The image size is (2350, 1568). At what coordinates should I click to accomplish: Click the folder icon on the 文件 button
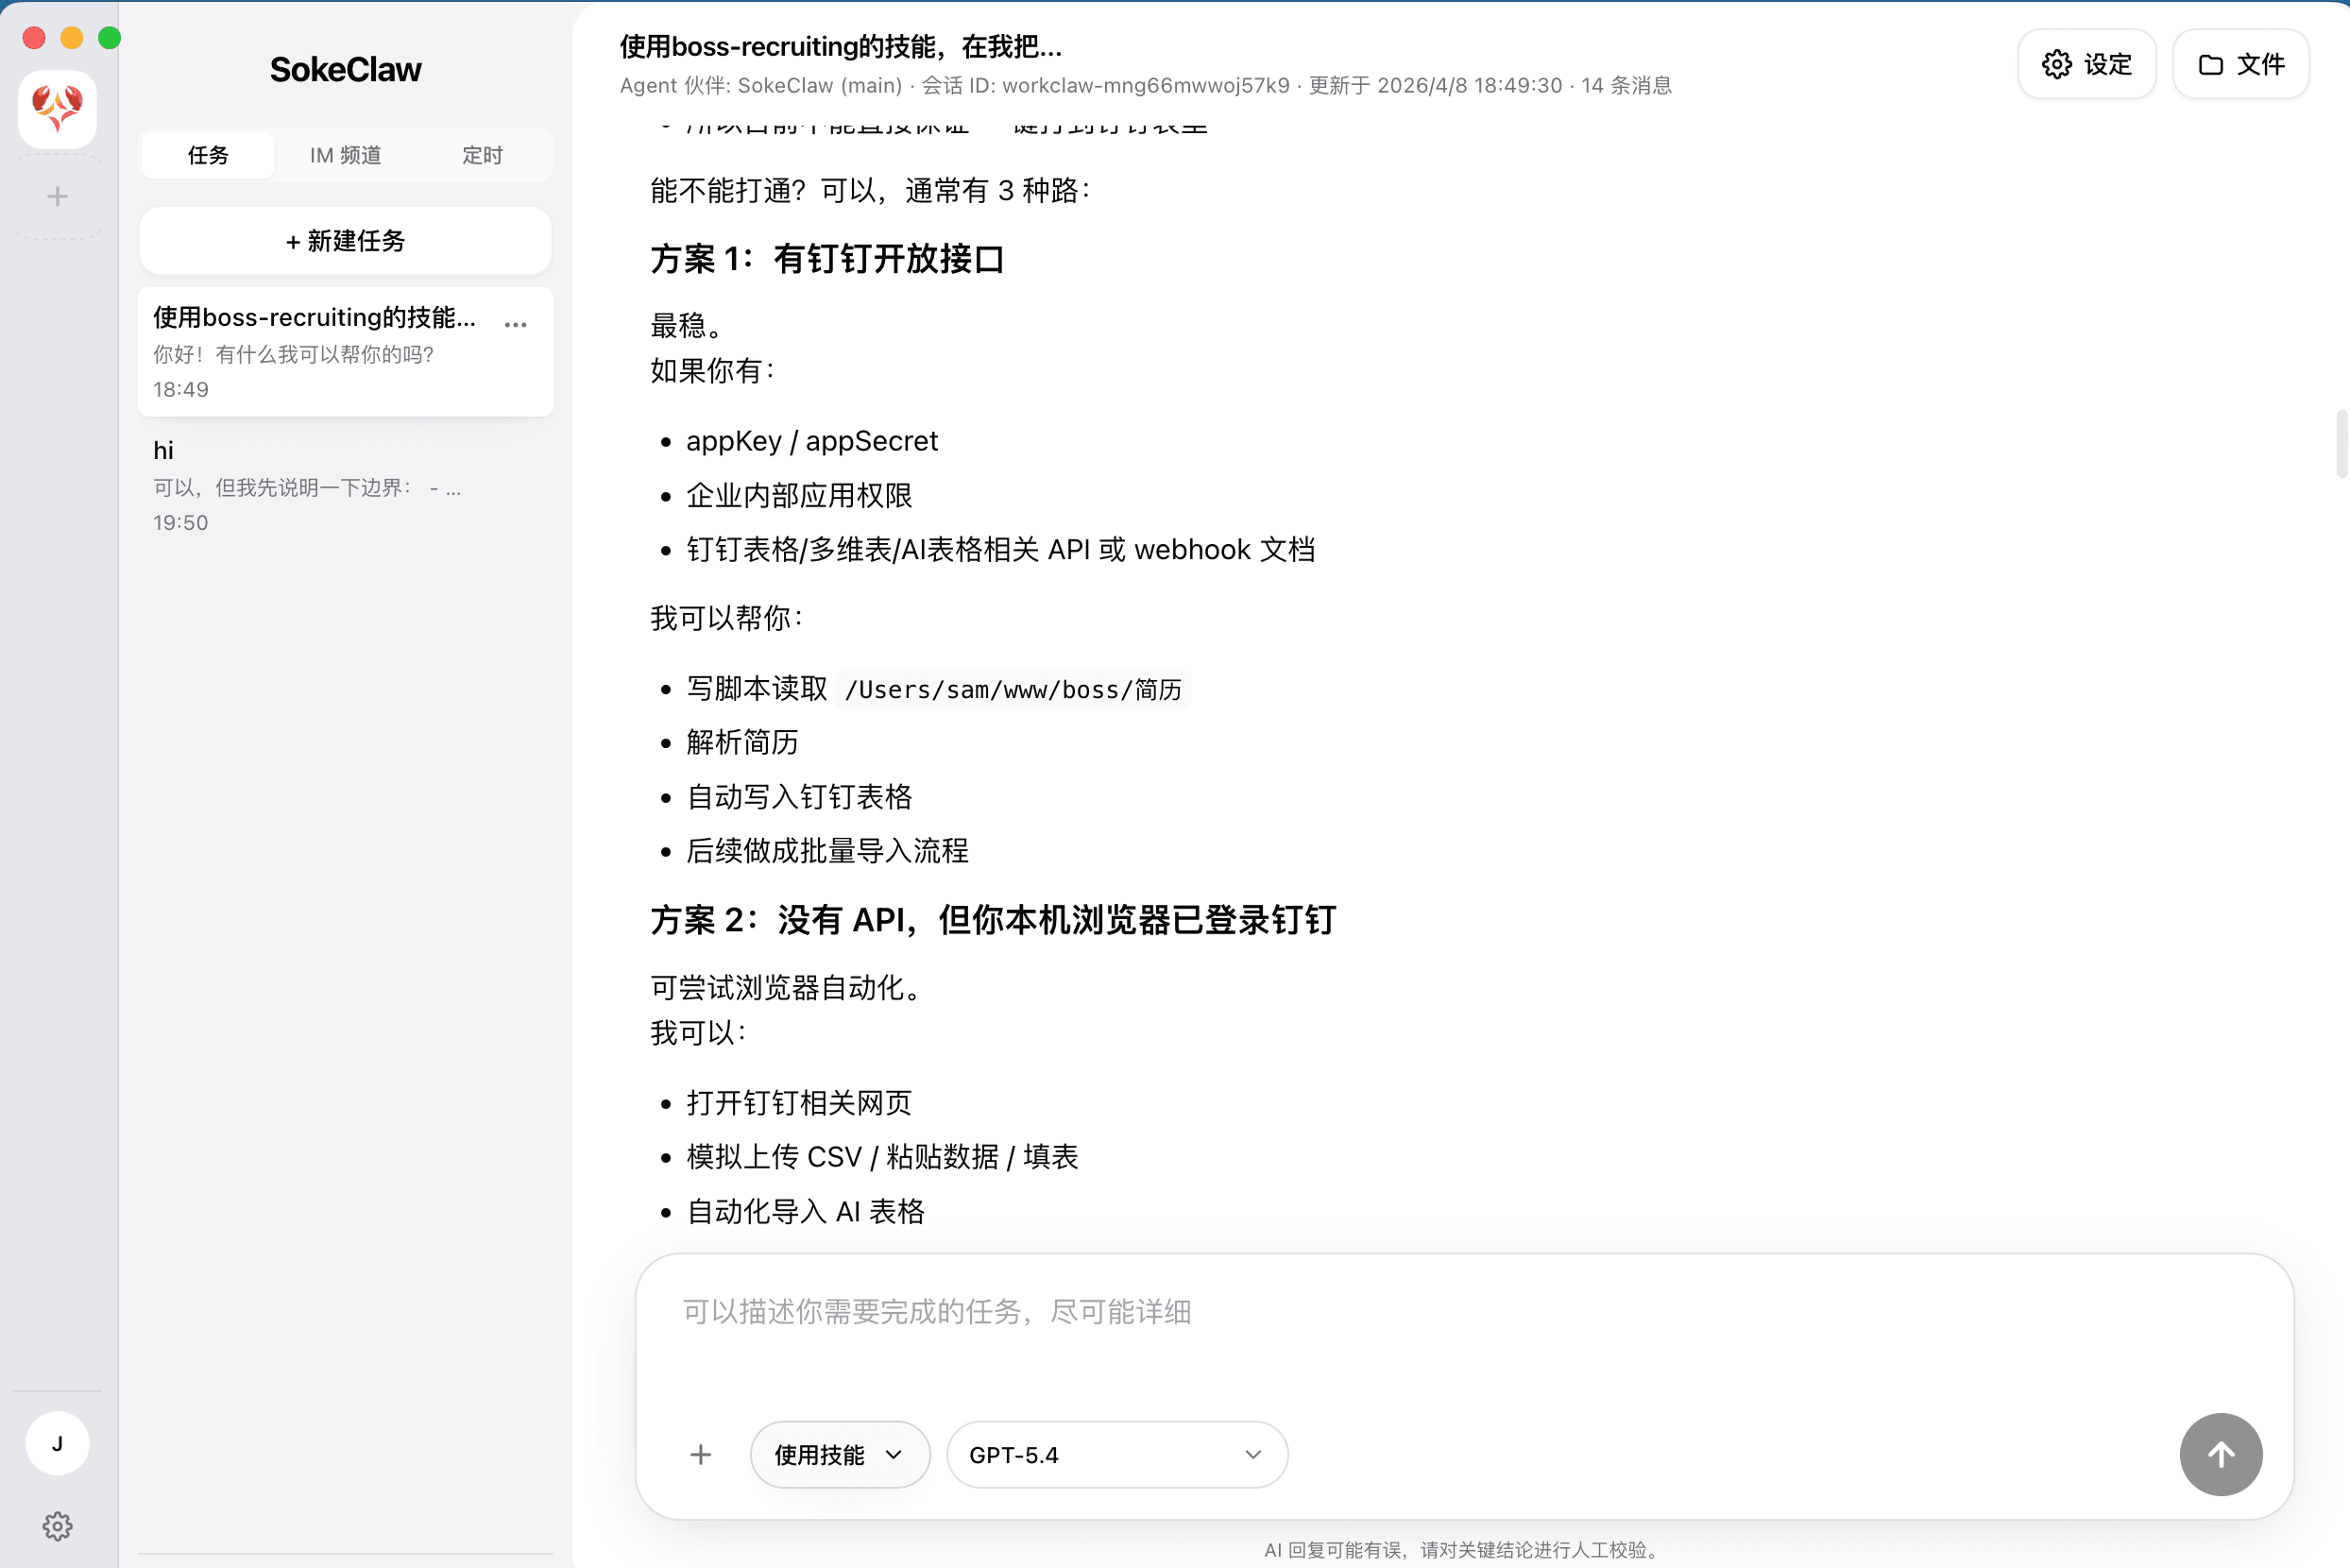click(x=2209, y=63)
